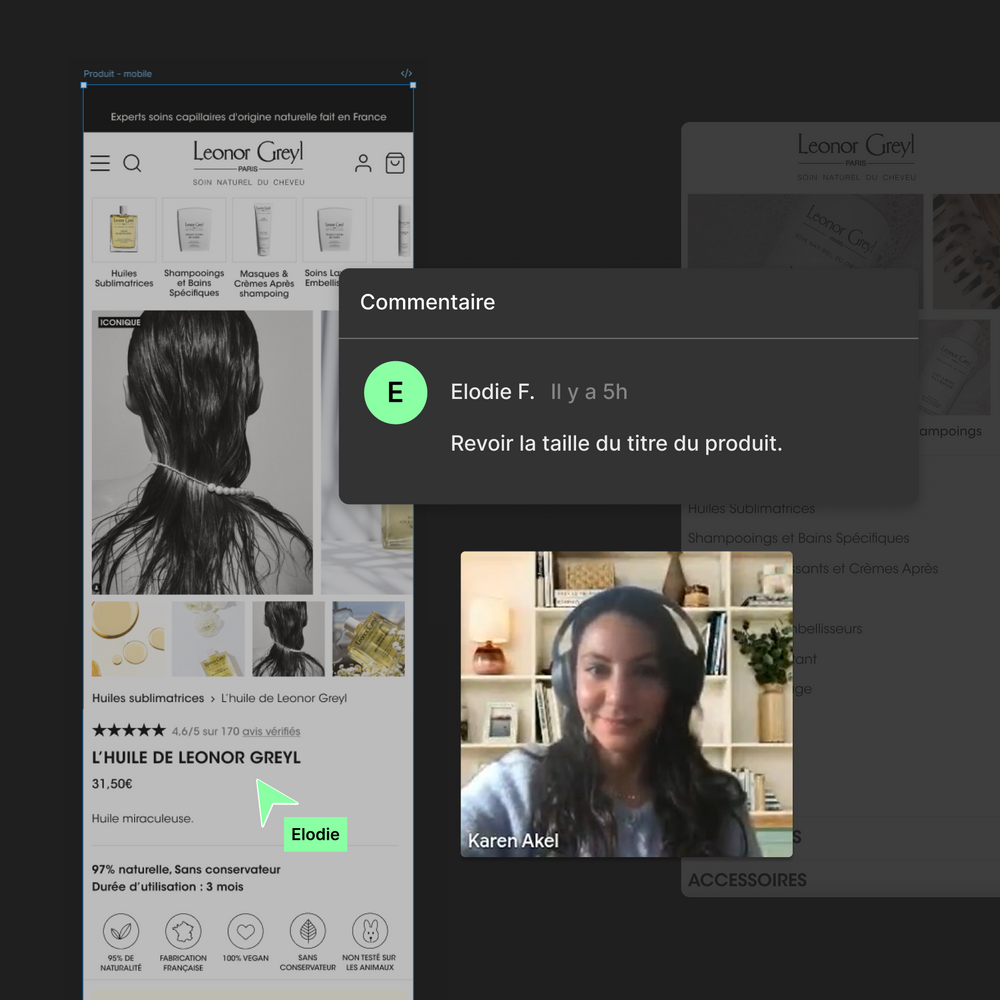Click the 100% Vegan heart icon
This screenshot has height=1000, width=1000.
point(245,931)
